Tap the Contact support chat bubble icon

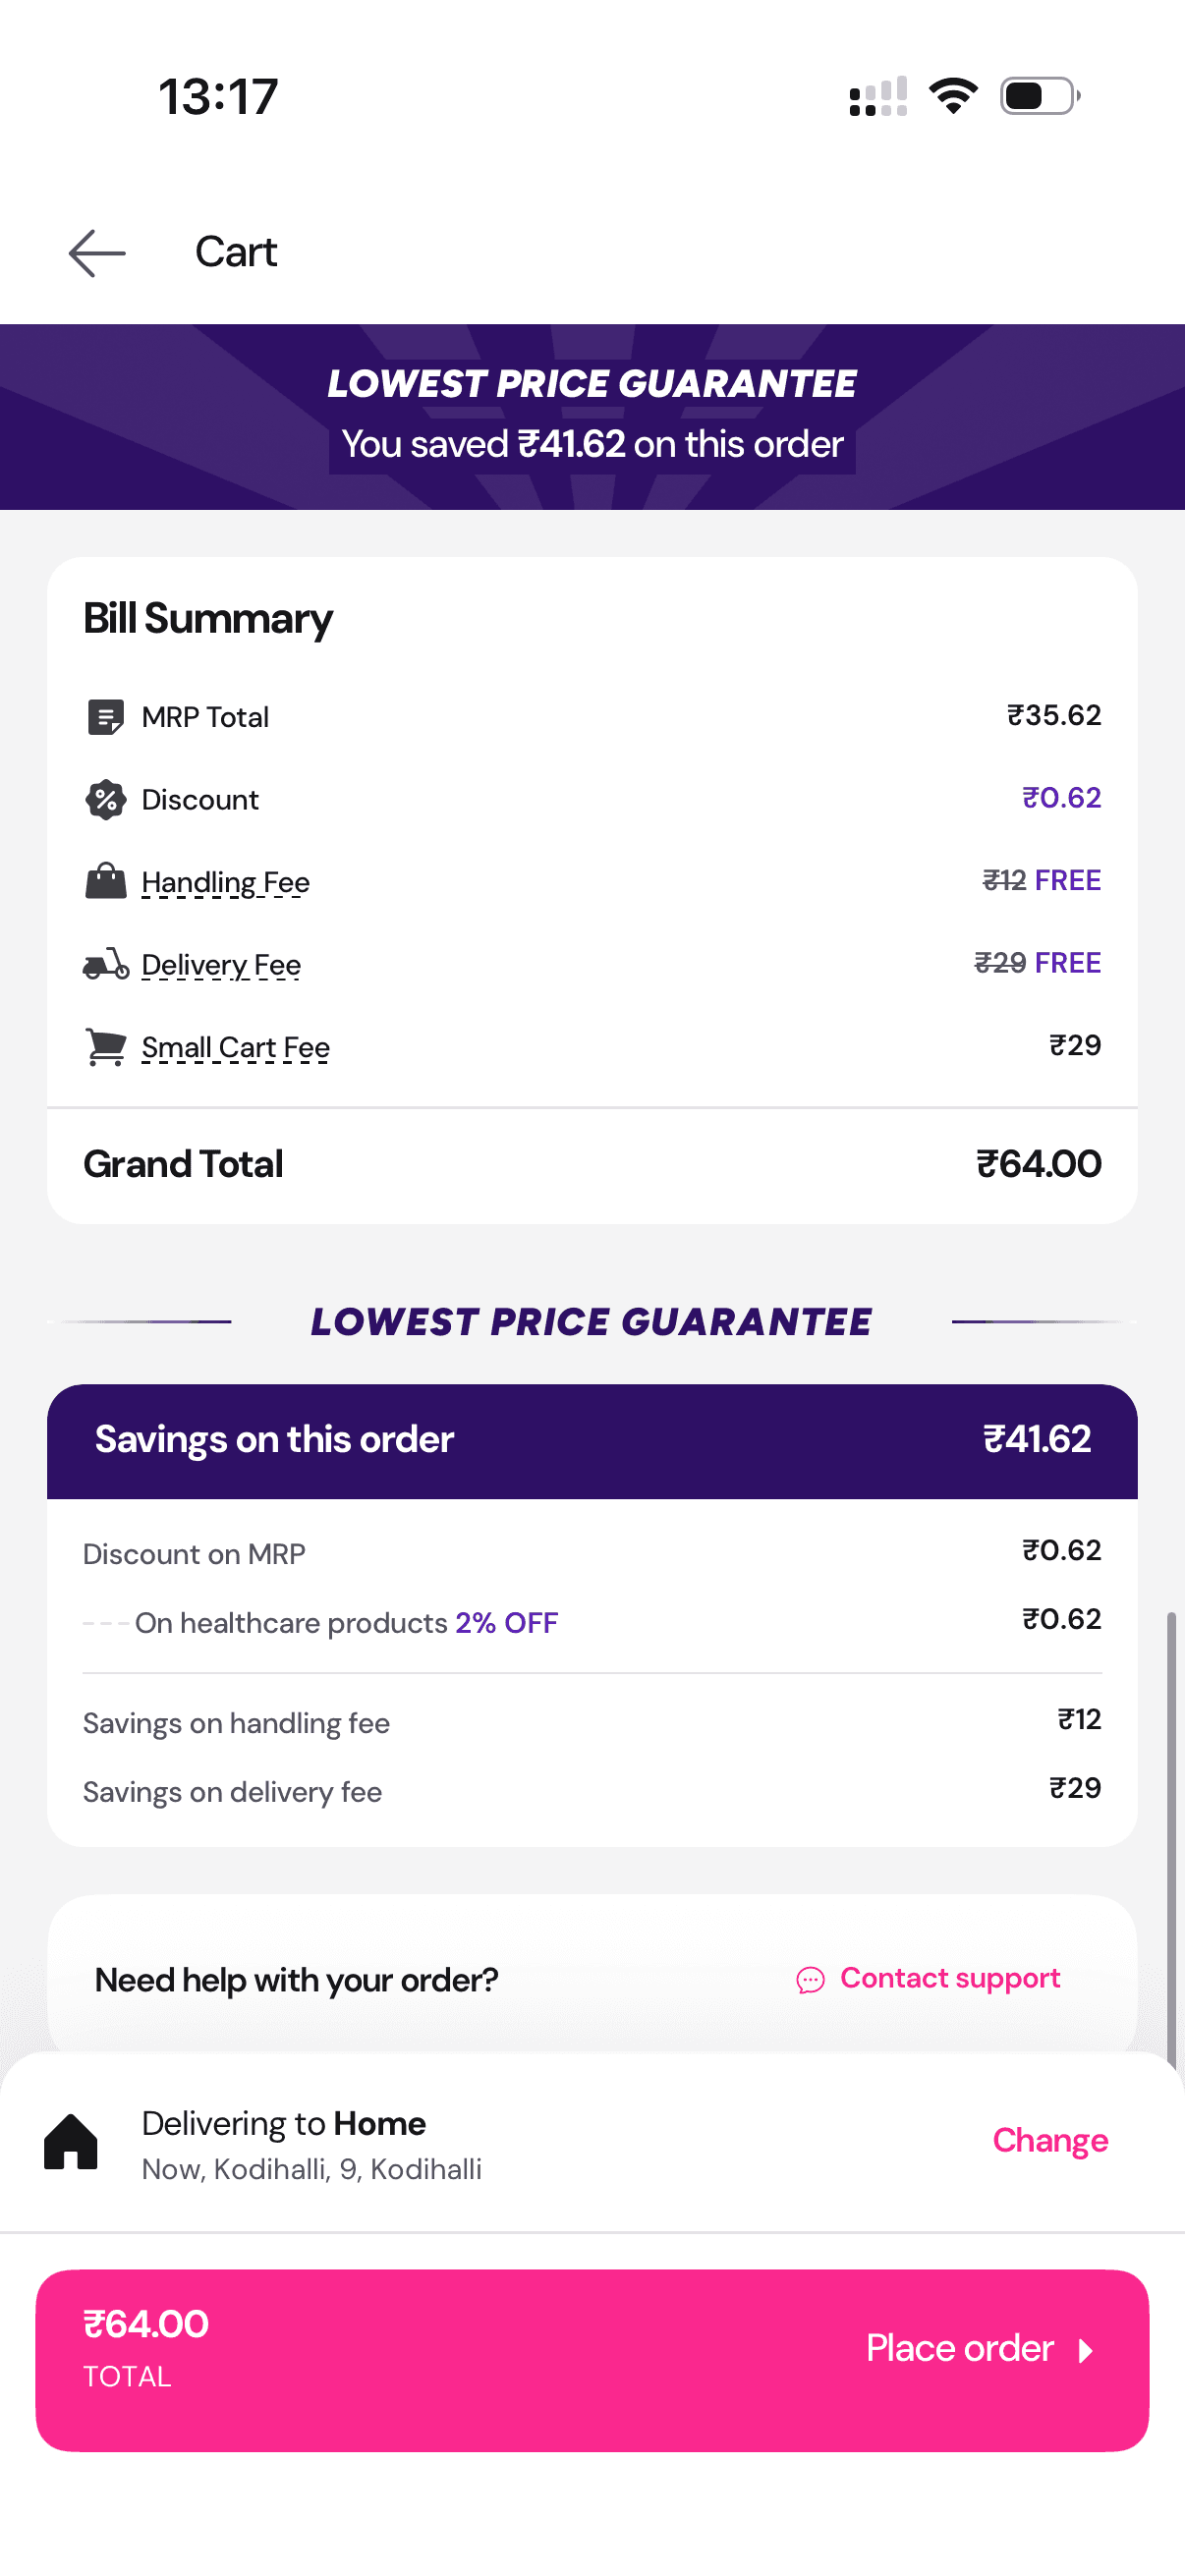(x=810, y=1980)
